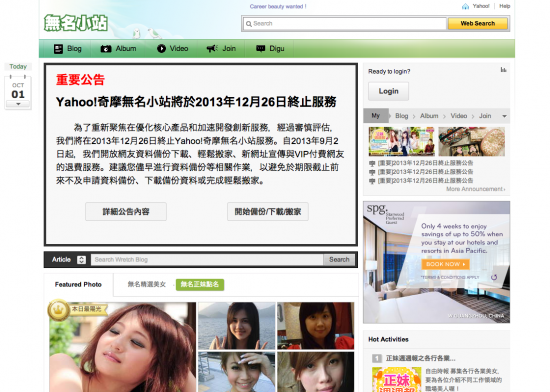Select the My tab
The width and height of the screenshot is (550, 392).
(376, 116)
